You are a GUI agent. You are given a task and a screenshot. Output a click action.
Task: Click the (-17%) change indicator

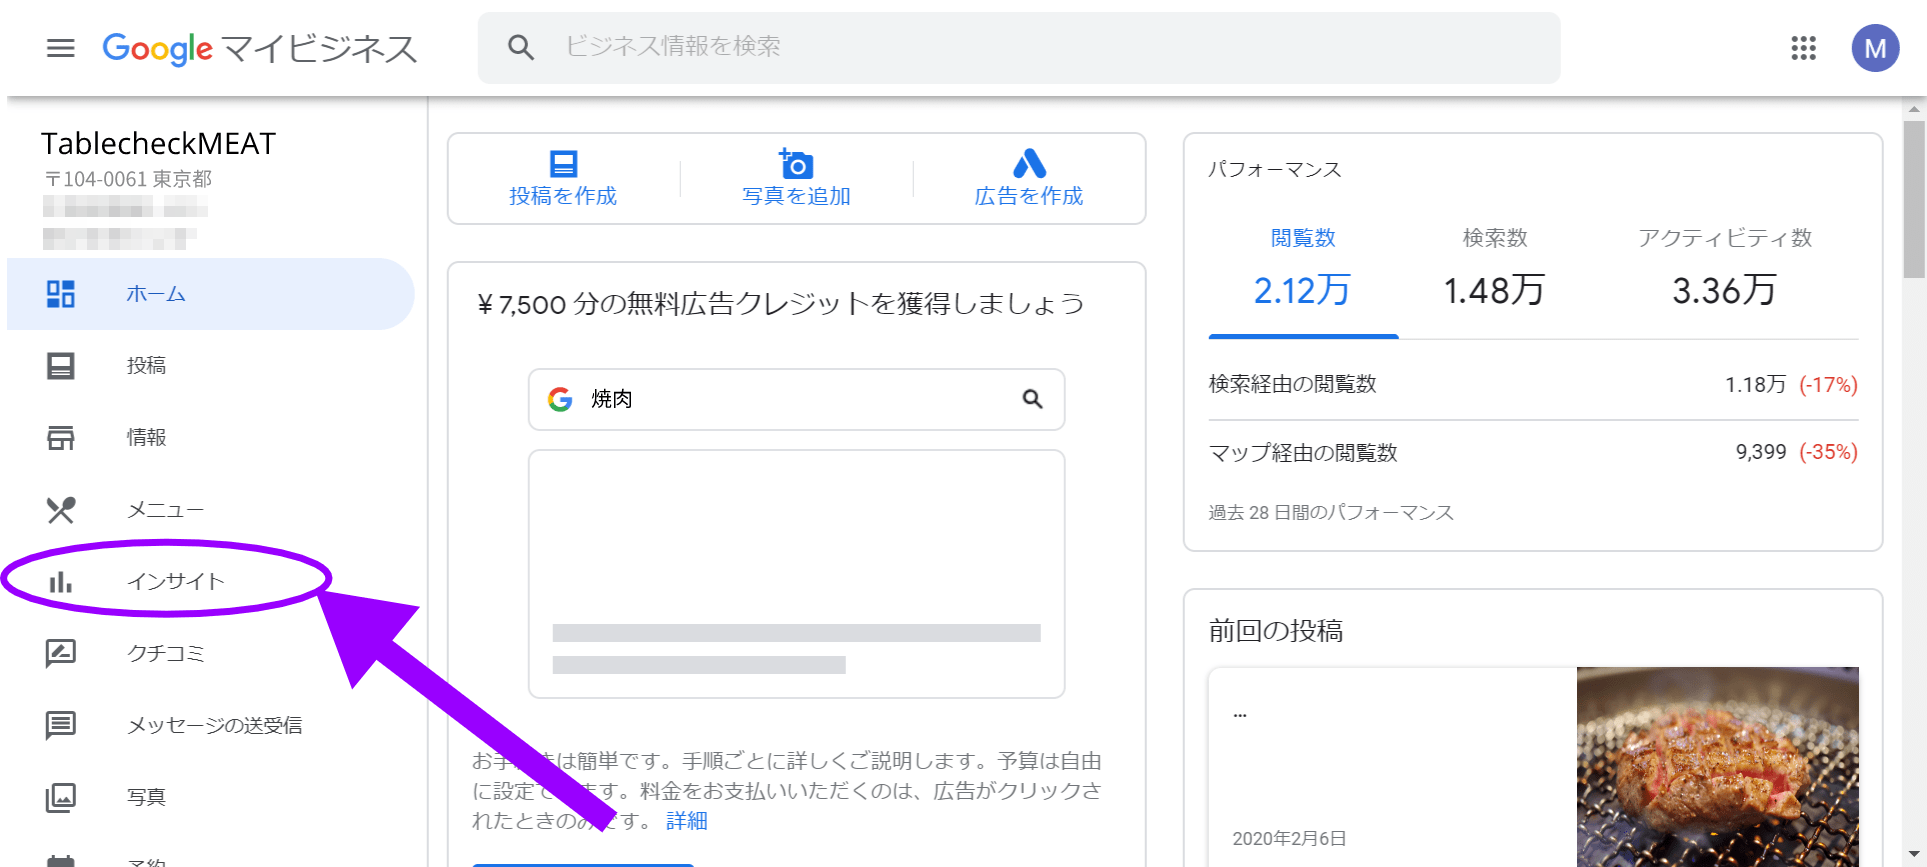(x=1828, y=385)
